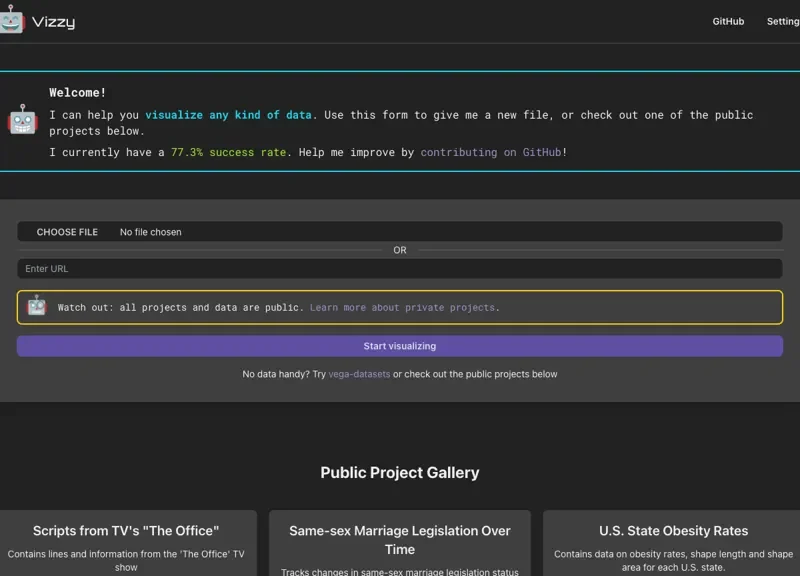Click the Vizzy brand name text
The width and height of the screenshot is (800, 576).
click(53, 21)
